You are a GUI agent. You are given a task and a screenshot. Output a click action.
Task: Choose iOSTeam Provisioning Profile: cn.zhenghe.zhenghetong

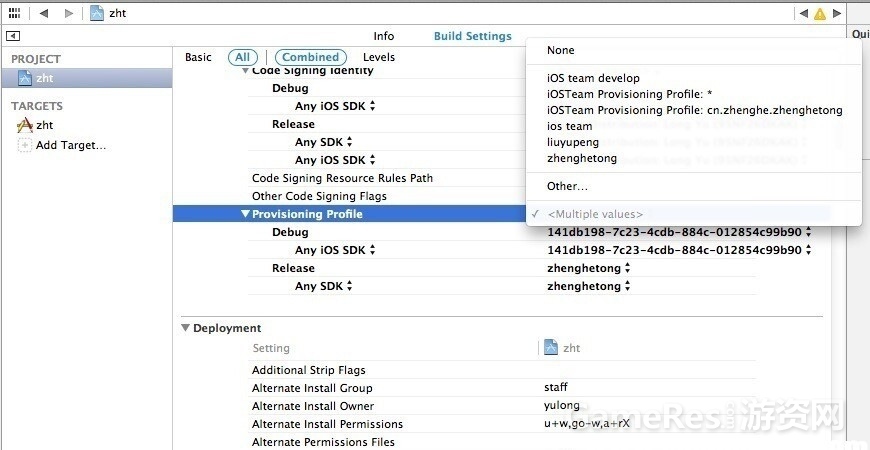694,110
